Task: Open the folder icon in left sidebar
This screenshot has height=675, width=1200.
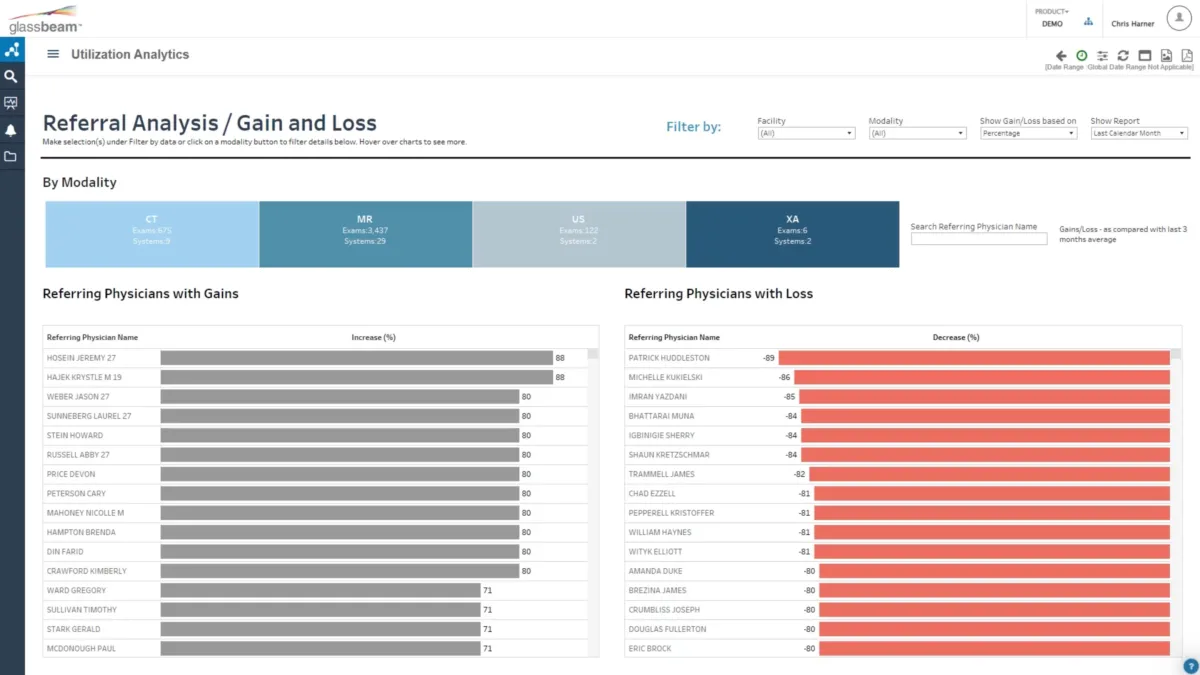Action: point(12,157)
